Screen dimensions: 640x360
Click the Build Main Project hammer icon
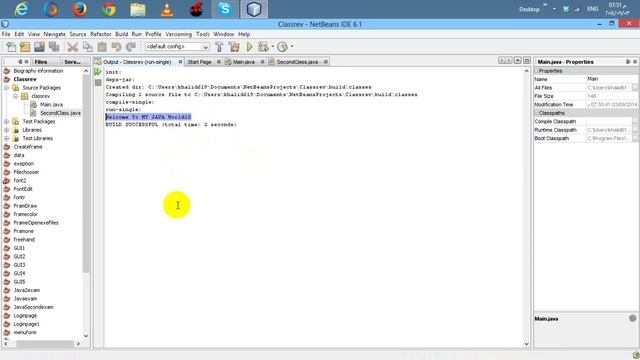point(219,47)
